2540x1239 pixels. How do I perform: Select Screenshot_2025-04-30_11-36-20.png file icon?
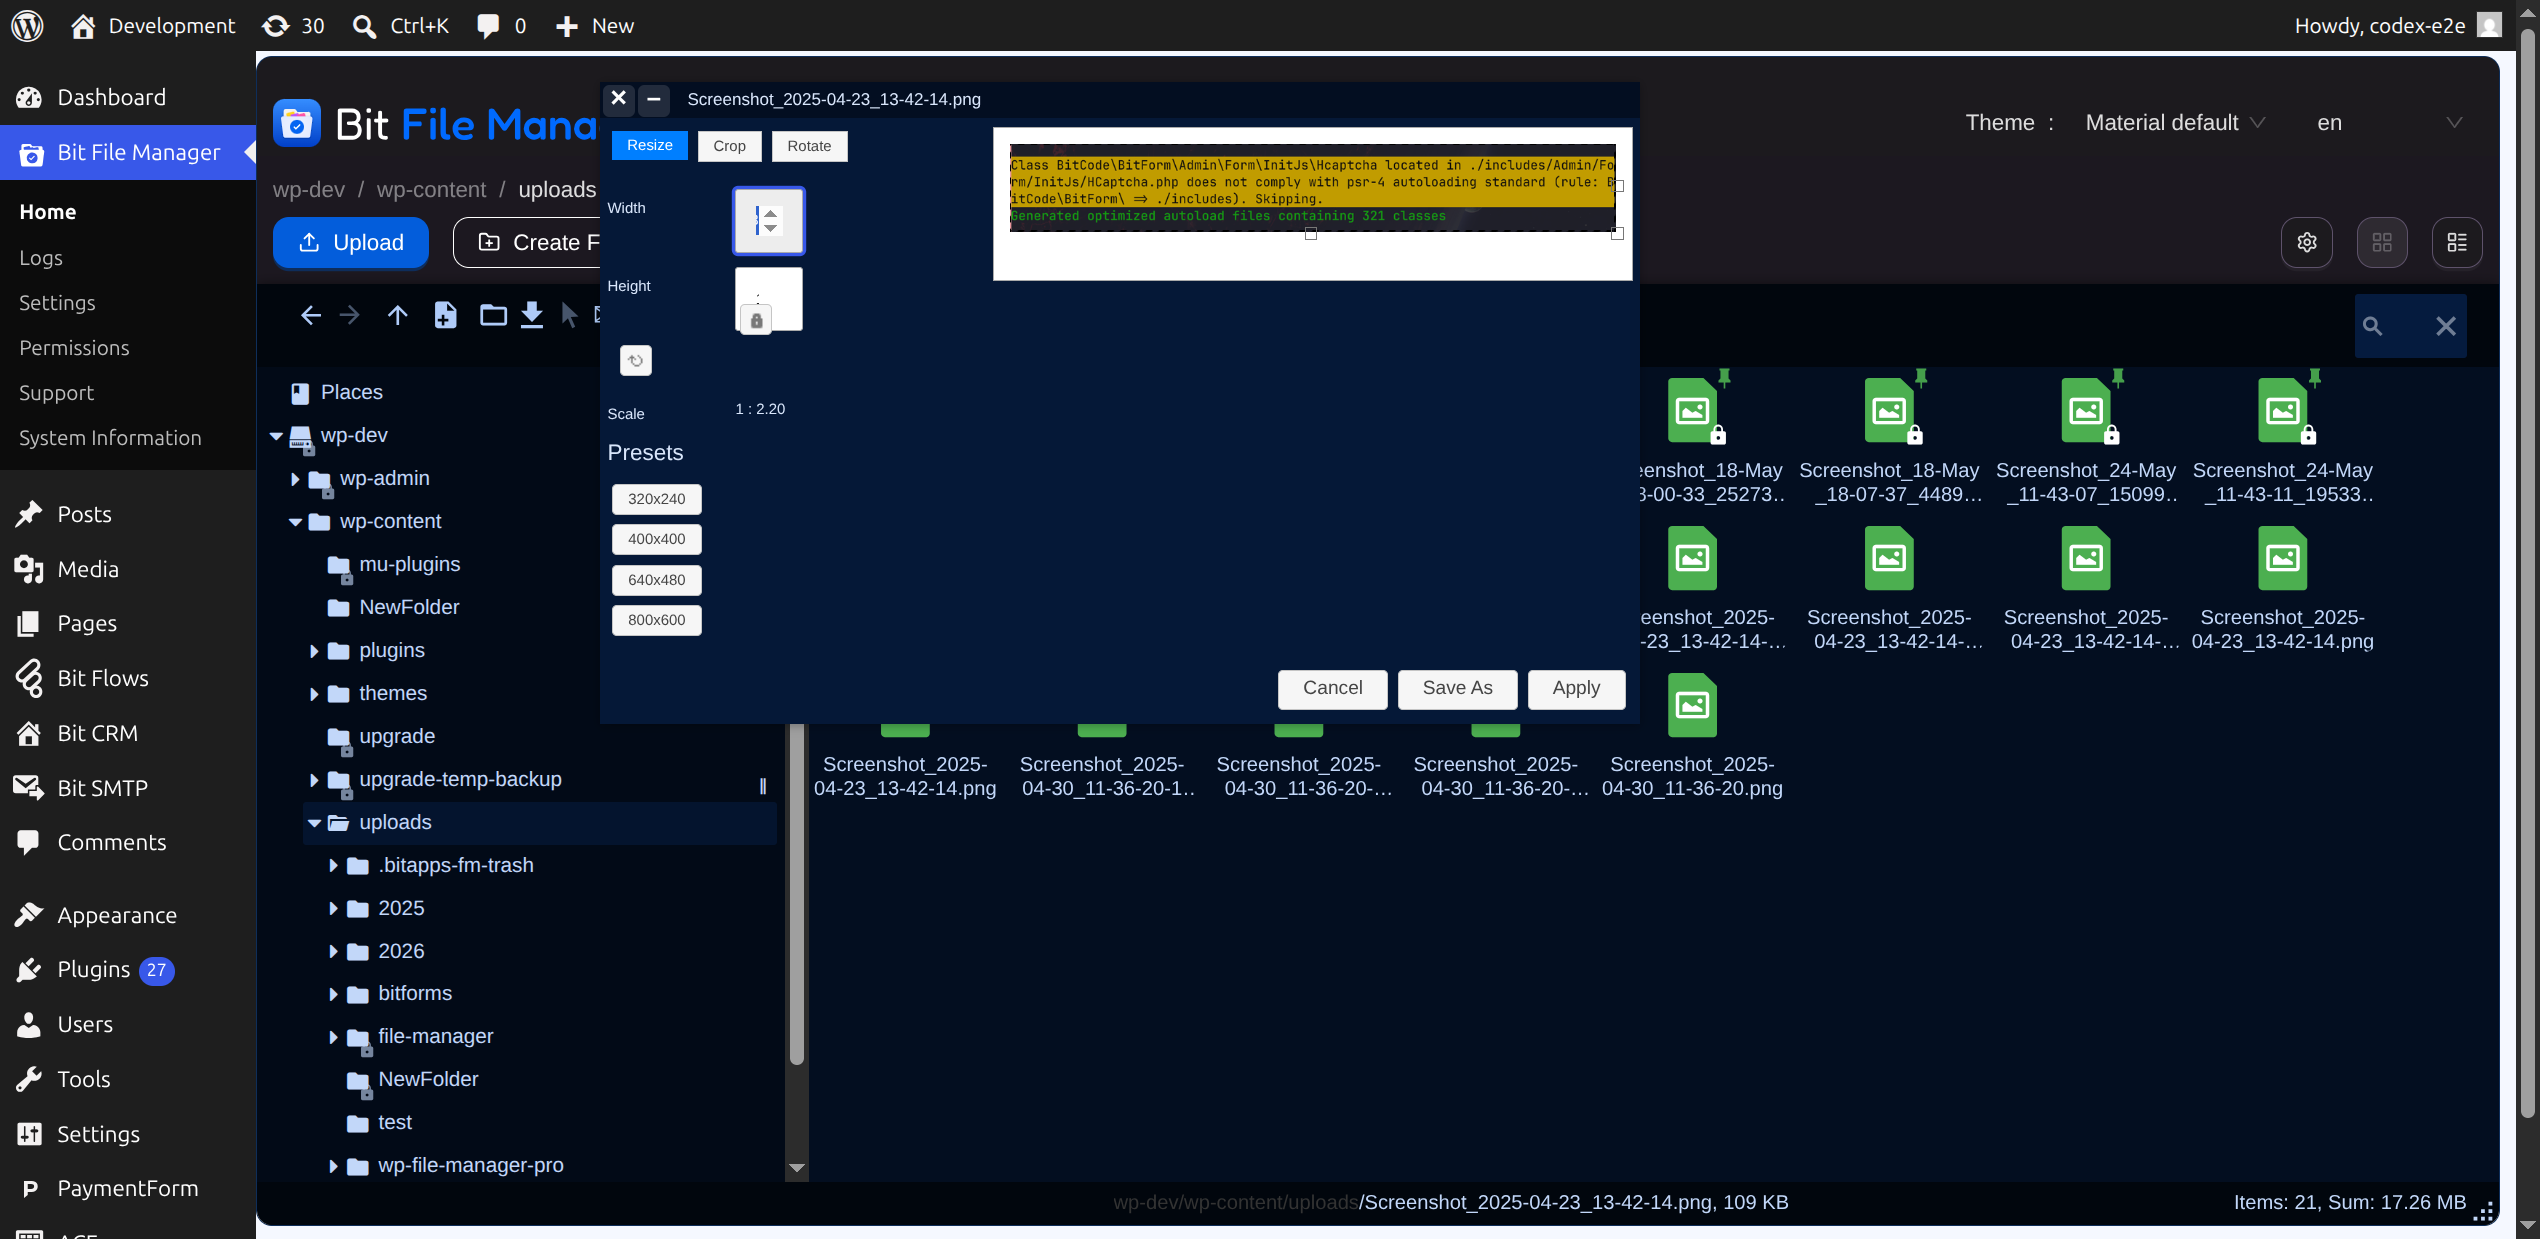point(1692,705)
